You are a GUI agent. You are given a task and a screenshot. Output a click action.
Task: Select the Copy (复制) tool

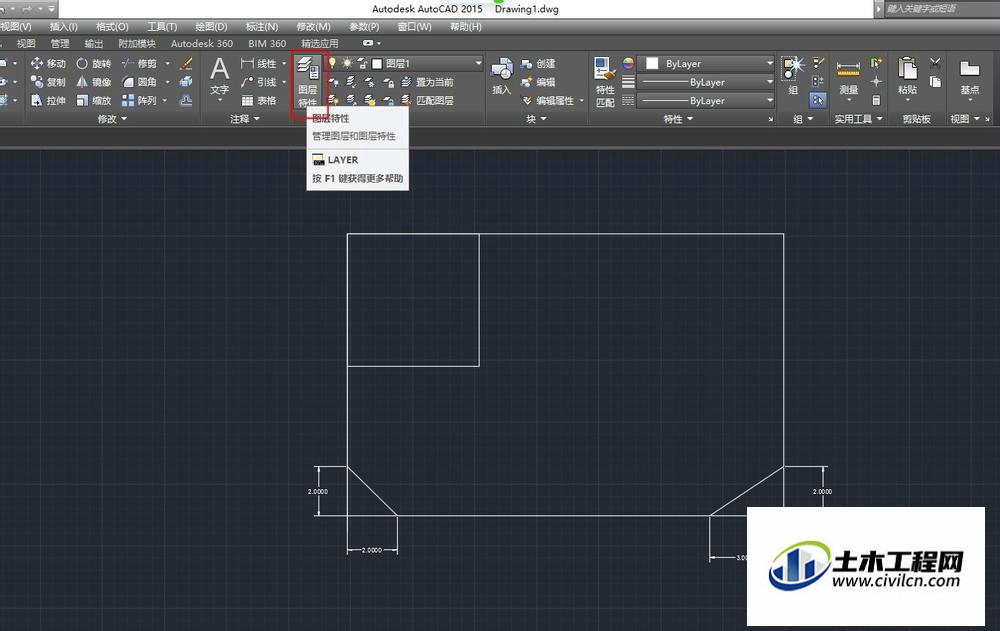(48, 82)
